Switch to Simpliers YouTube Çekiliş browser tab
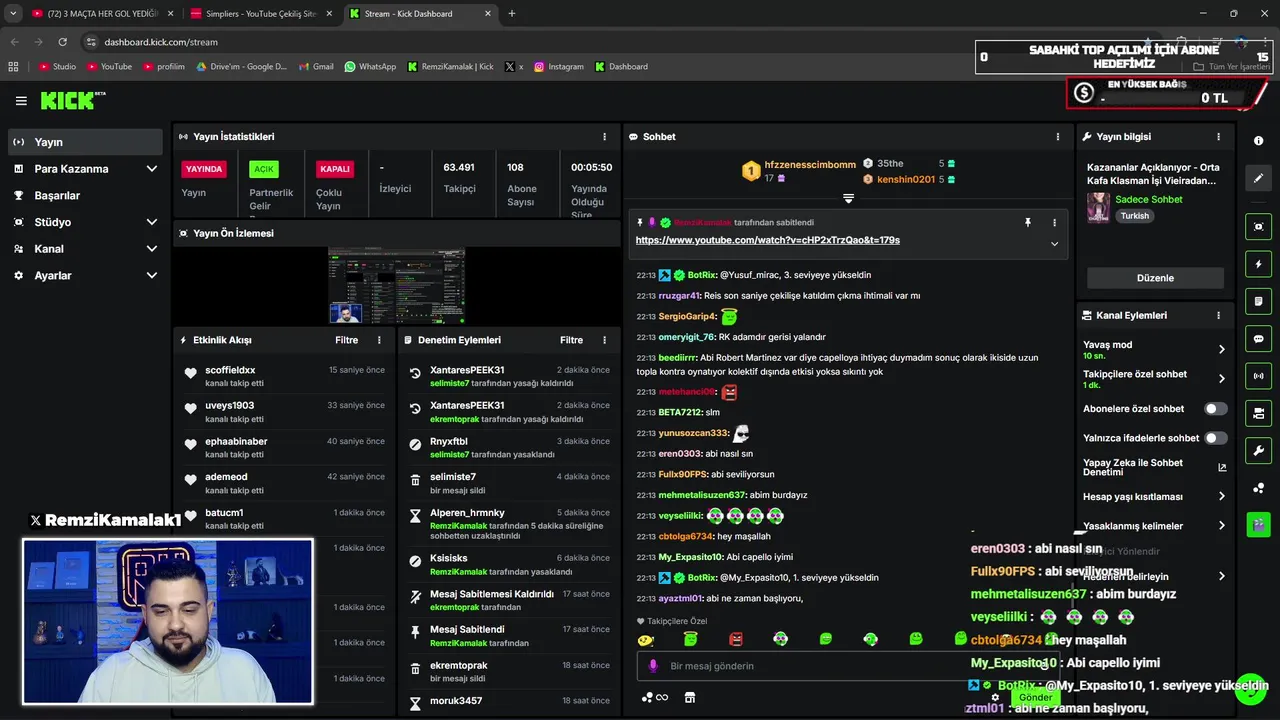 [259, 14]
